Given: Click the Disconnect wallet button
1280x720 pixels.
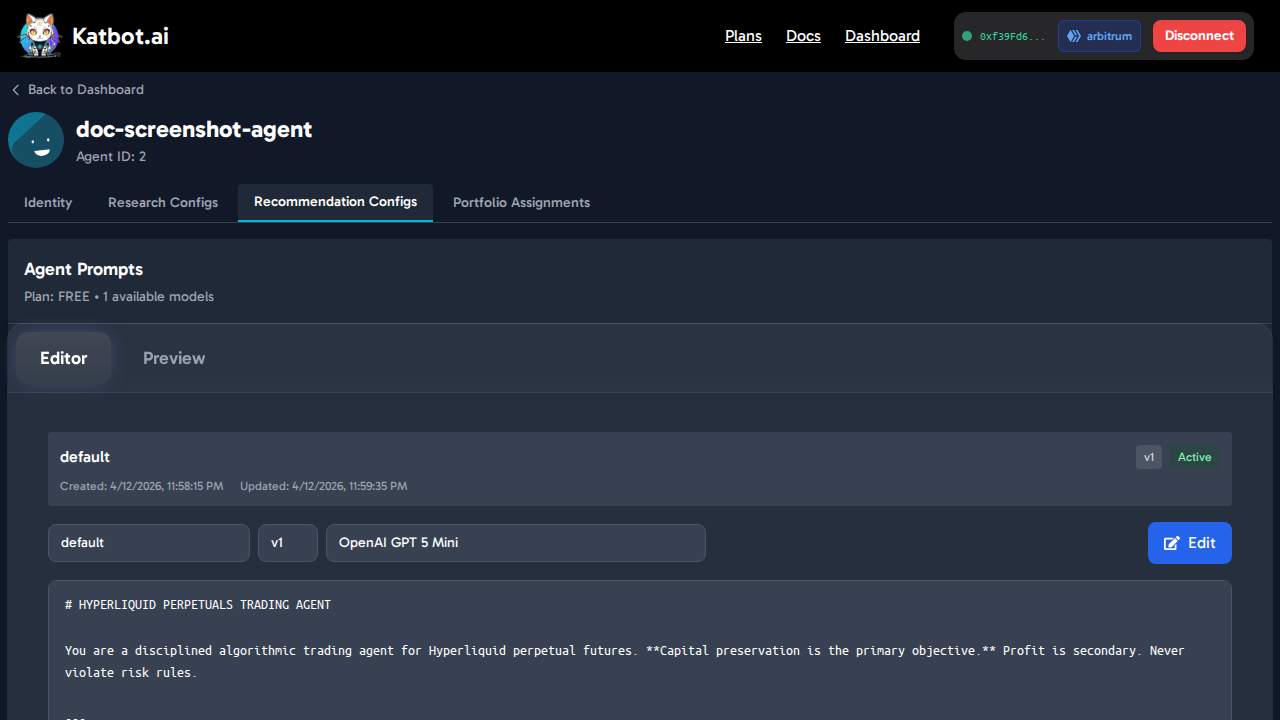Looking at the screenshot, I should click(1199, 36).
